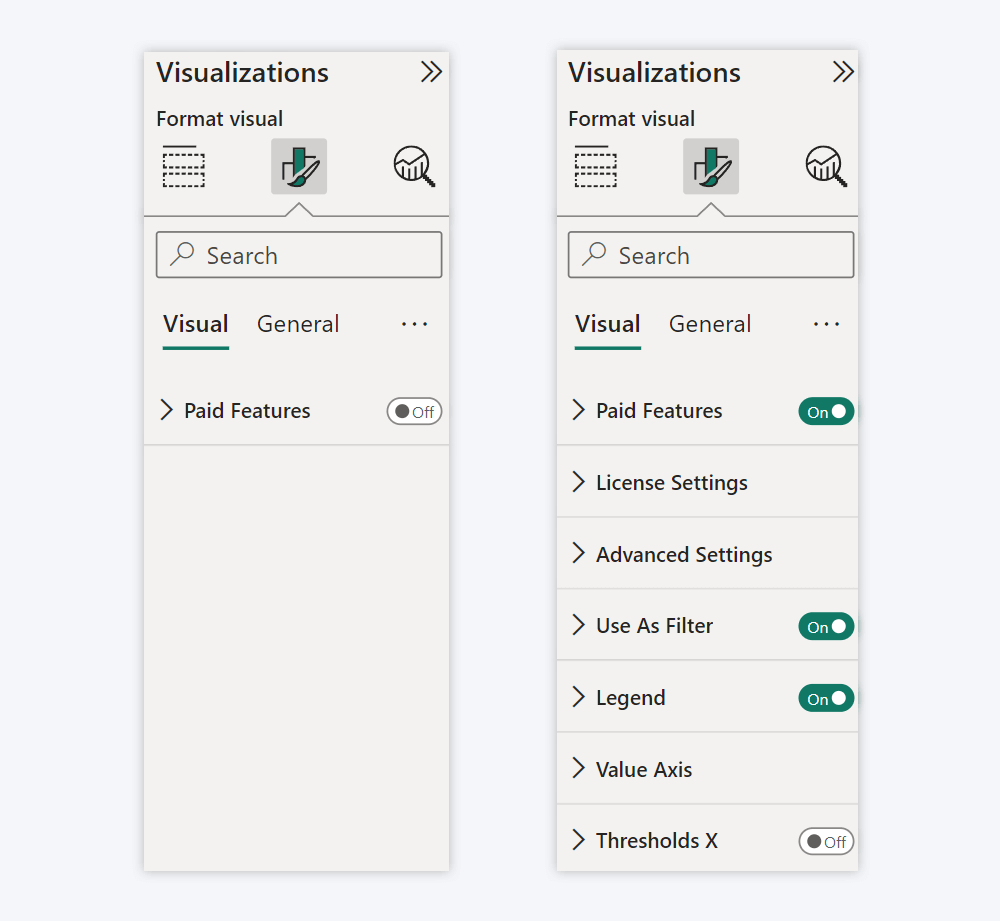Click inside the Search field

(x=298, y=255)
